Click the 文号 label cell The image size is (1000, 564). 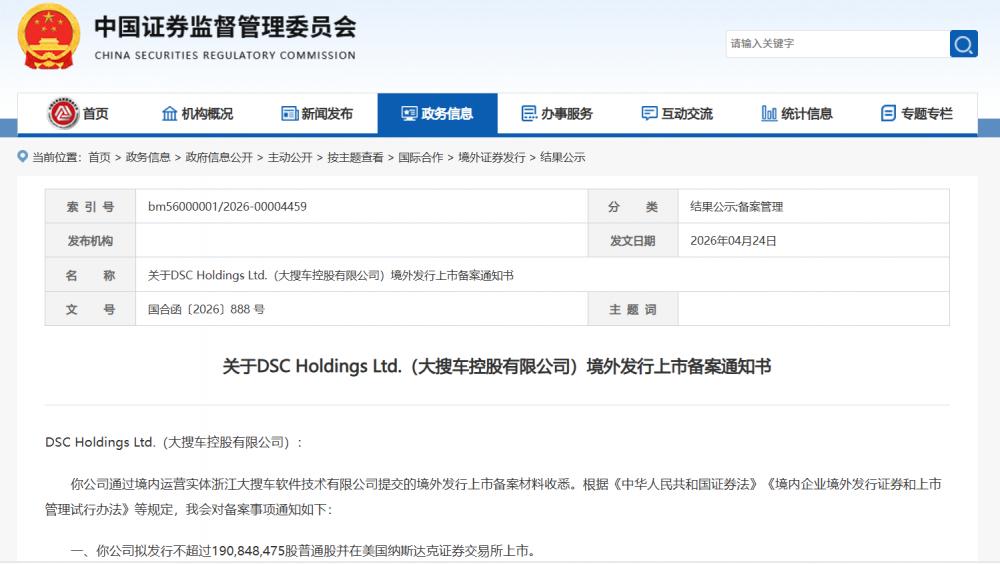tap(91, 309)
